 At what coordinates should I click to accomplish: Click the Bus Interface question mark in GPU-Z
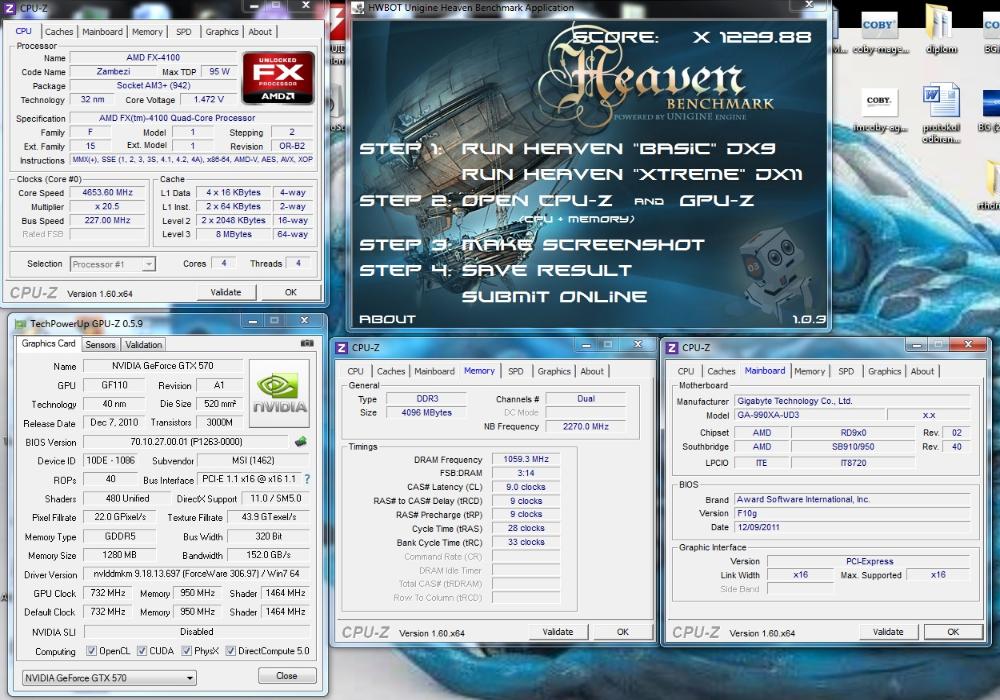point(307,479)
